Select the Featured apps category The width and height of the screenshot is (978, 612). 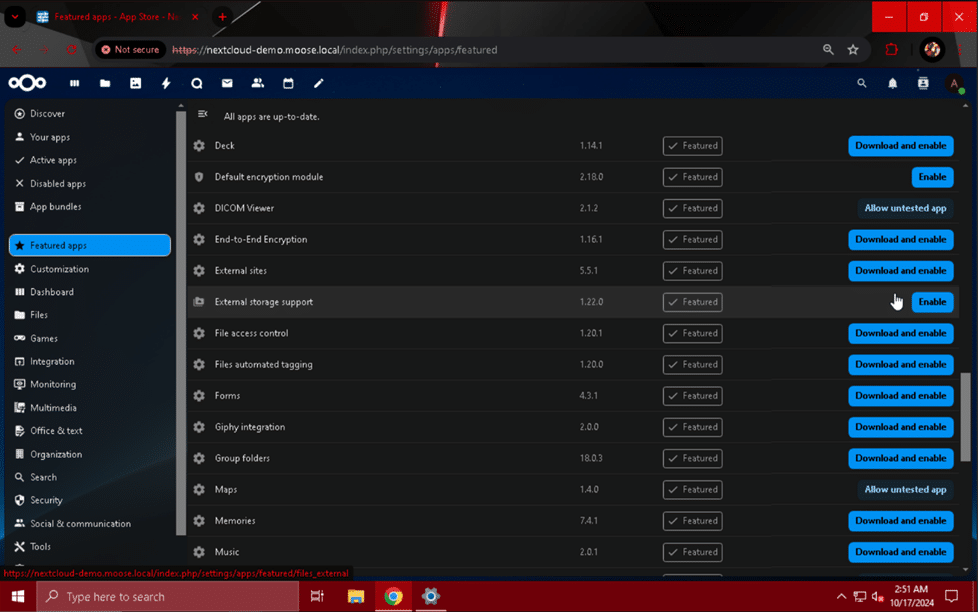90,245
